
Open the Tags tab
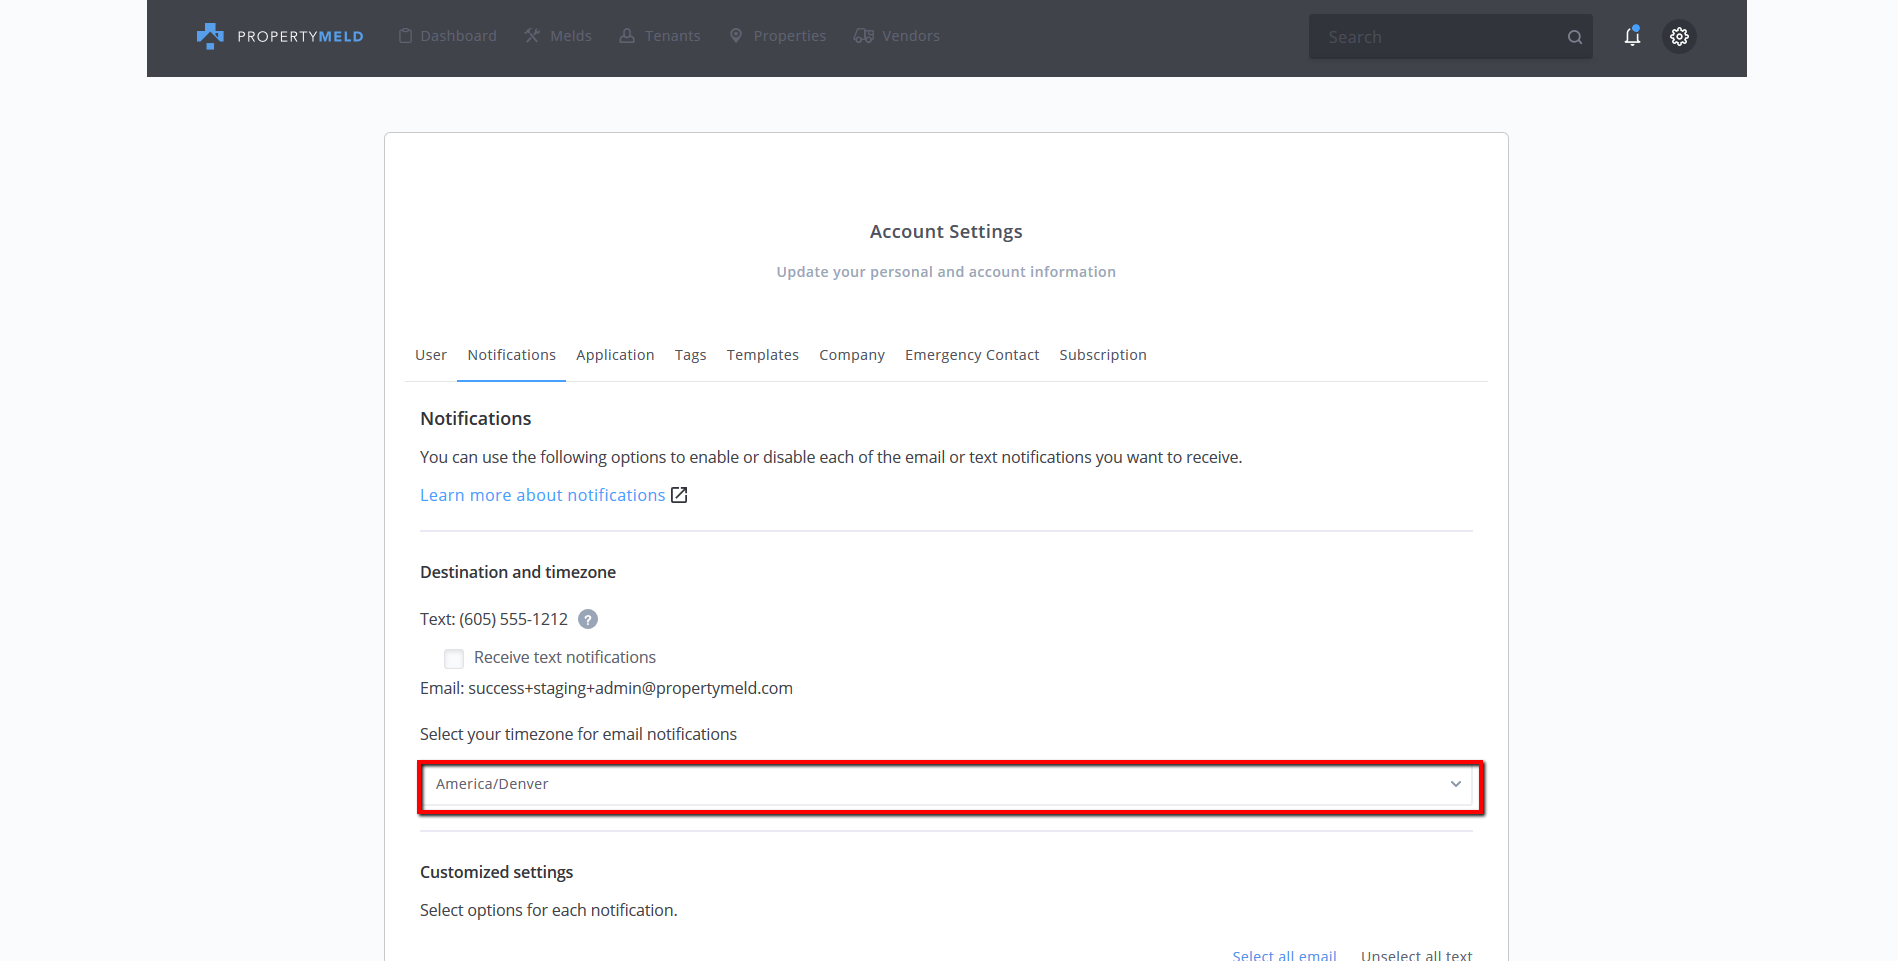click(690, 355)
